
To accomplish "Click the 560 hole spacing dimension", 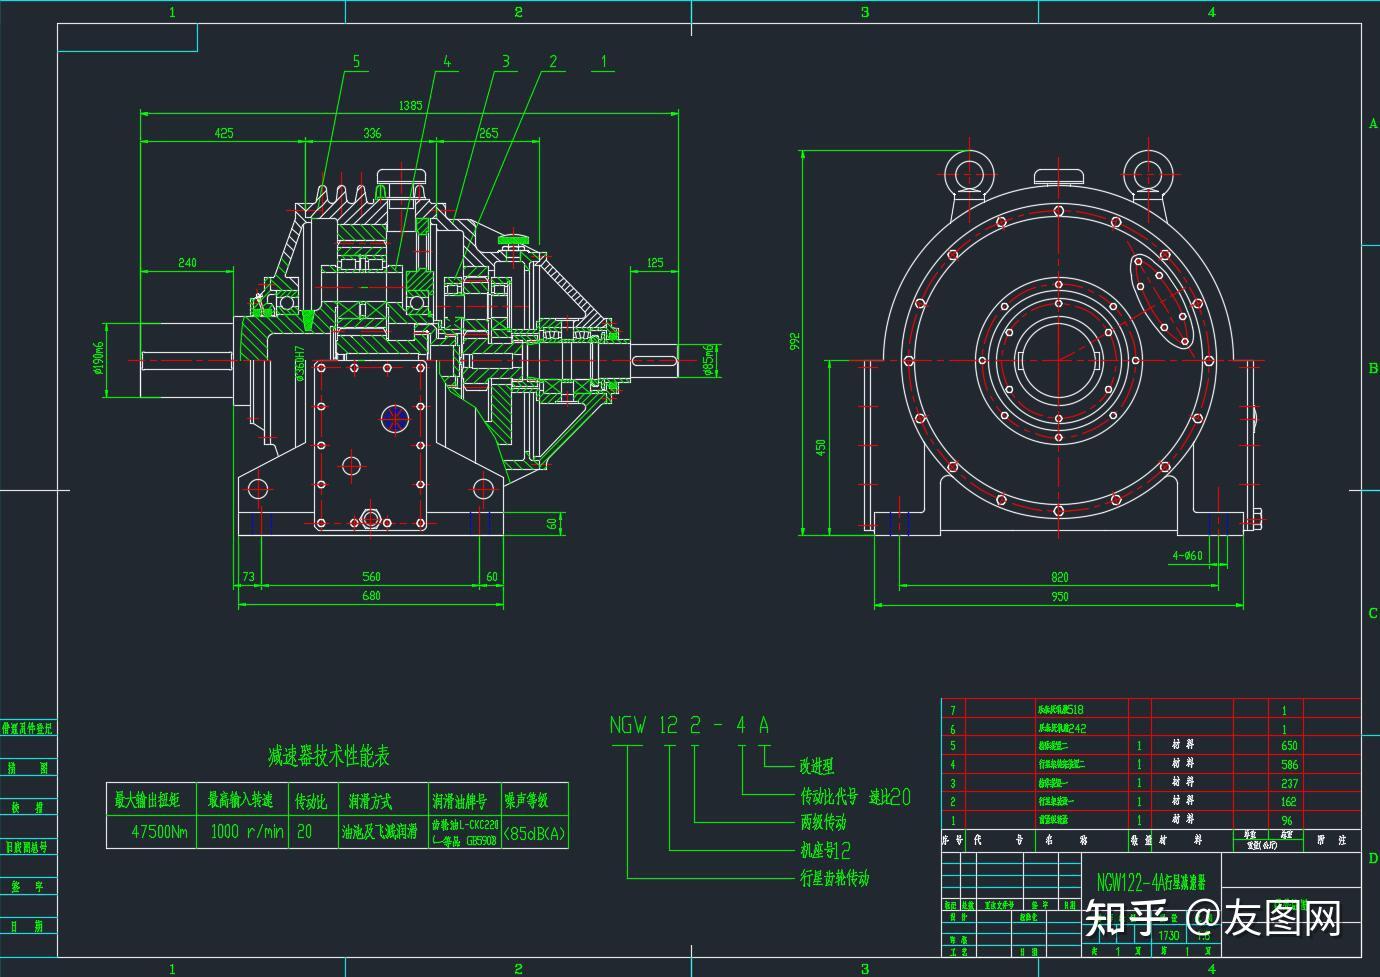I will pyautogui.click(x=371, y=577).
